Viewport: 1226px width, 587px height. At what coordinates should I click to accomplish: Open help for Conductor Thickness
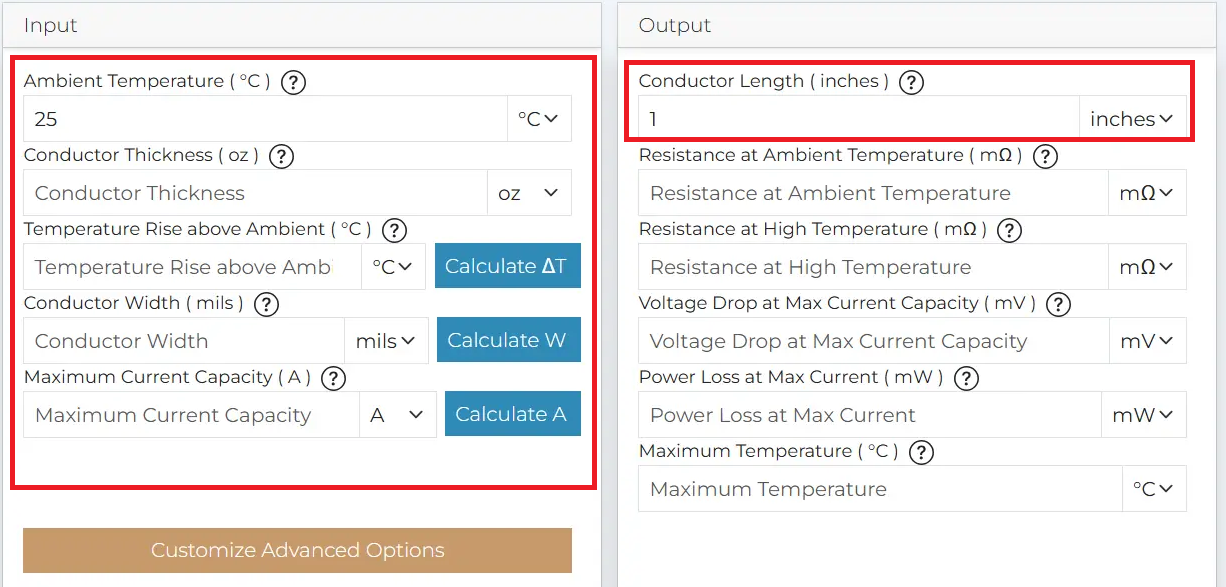pyautogui.click(x=281, y=156)
